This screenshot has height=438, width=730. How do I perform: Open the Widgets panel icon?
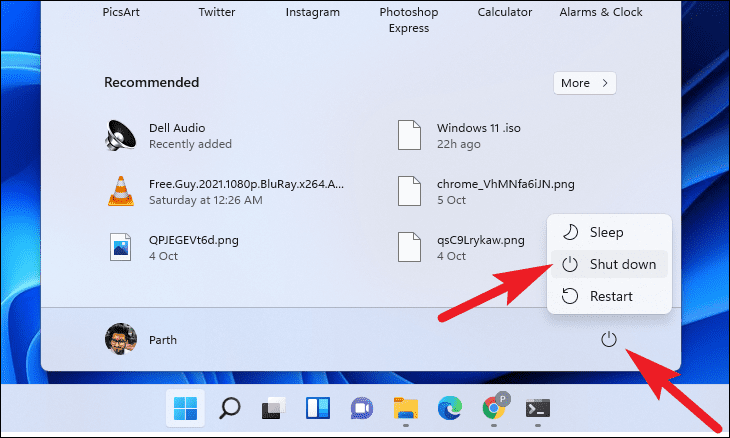tap(318, 408)
